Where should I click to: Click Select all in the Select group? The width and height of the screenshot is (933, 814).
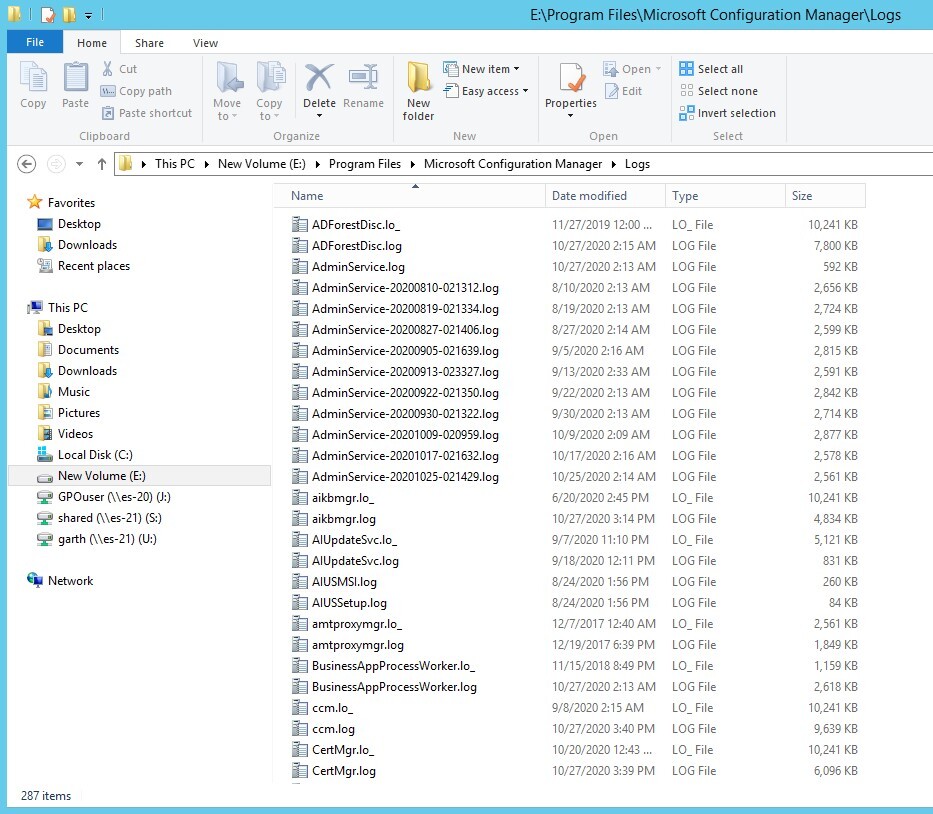(x=715, y=68)
